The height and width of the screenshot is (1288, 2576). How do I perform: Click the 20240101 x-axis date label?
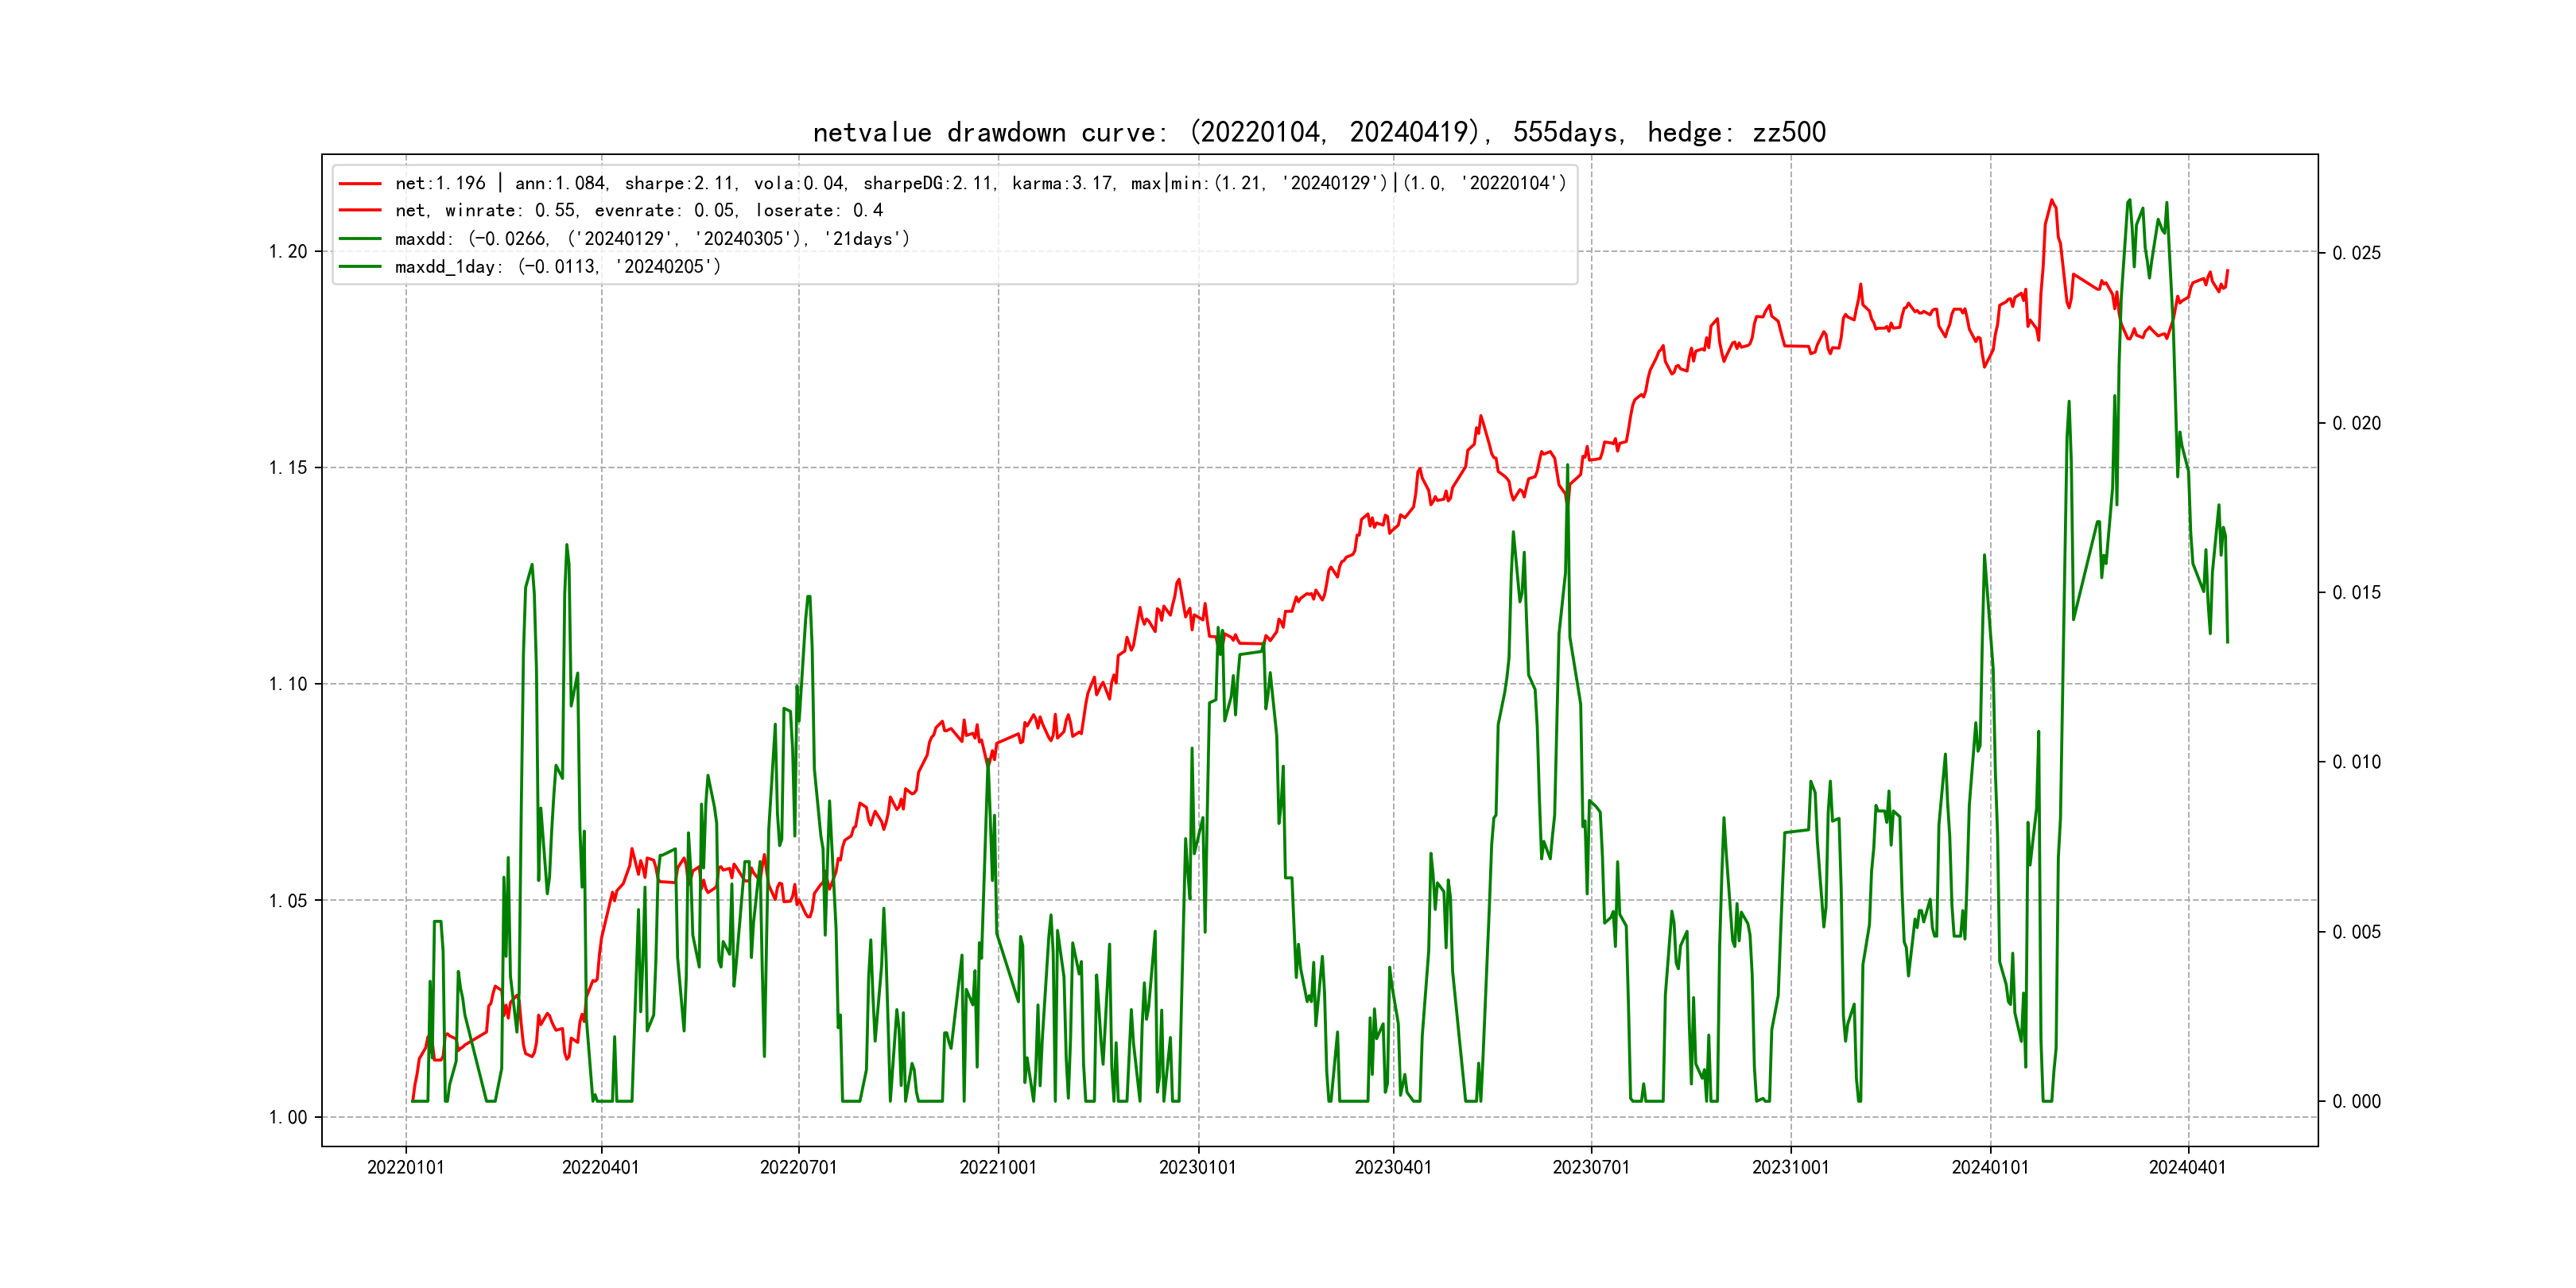coord(1990,1168)
